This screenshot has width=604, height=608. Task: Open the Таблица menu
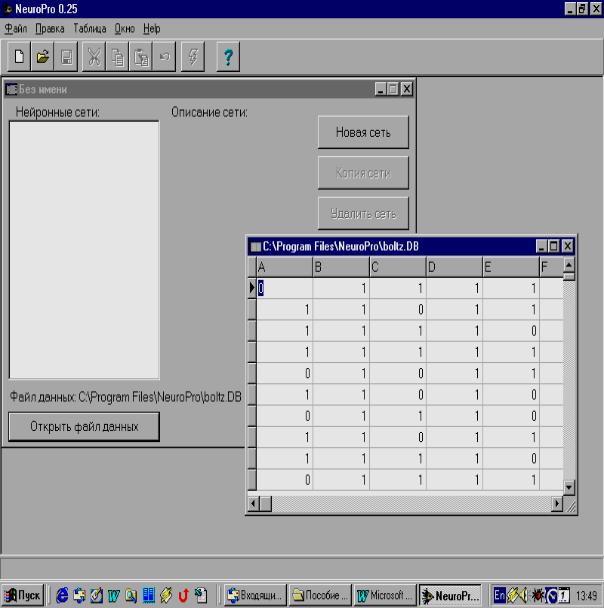(x=90, y=29)
